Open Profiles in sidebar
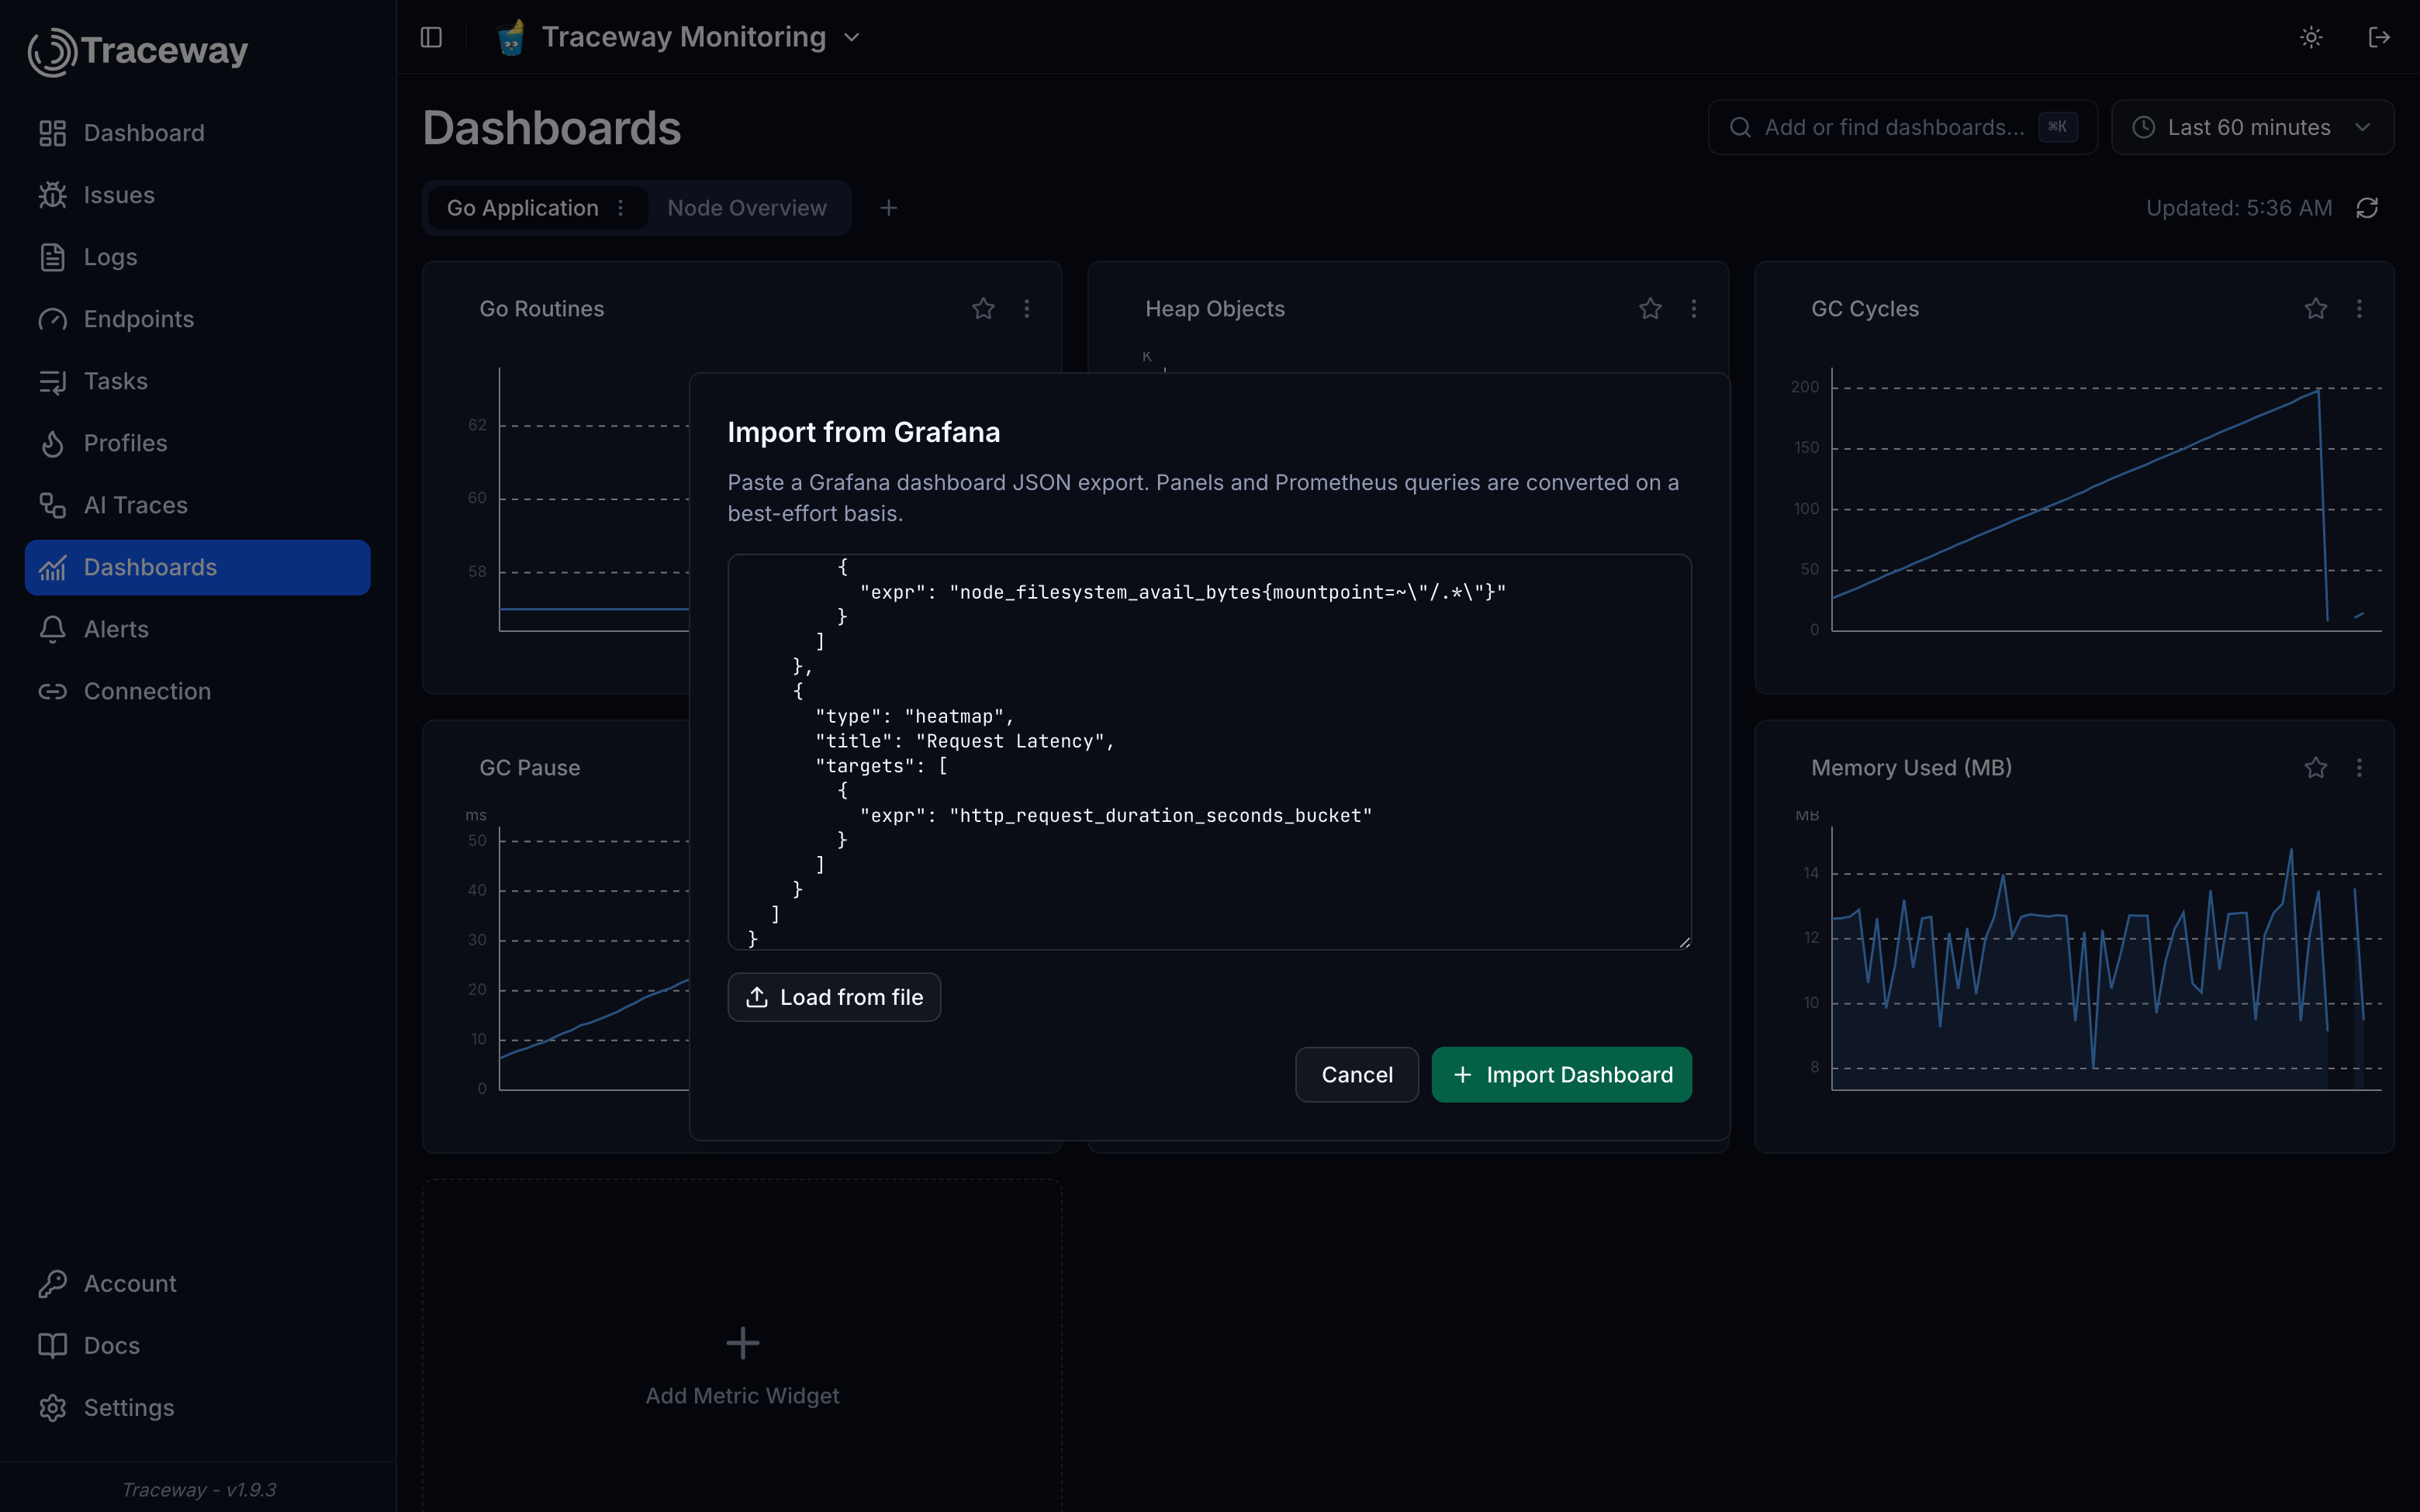The image size is (2420, 1512). [x=198, y=443]
